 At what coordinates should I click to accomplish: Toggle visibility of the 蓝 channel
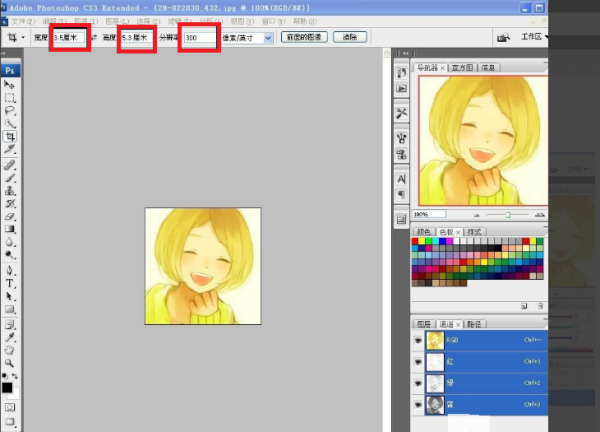click(x=418, y=404)
